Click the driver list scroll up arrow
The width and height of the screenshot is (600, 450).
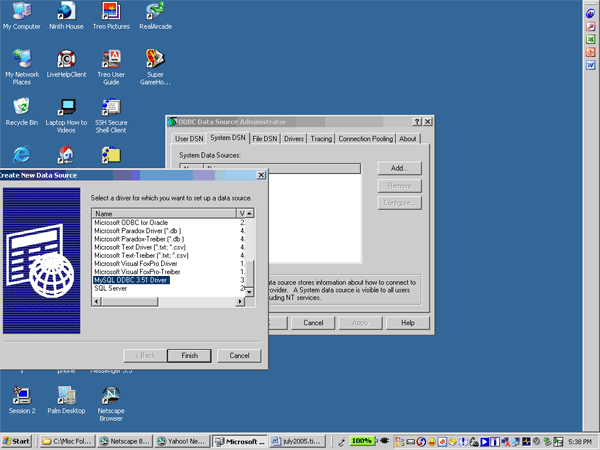tap(249, 213)
